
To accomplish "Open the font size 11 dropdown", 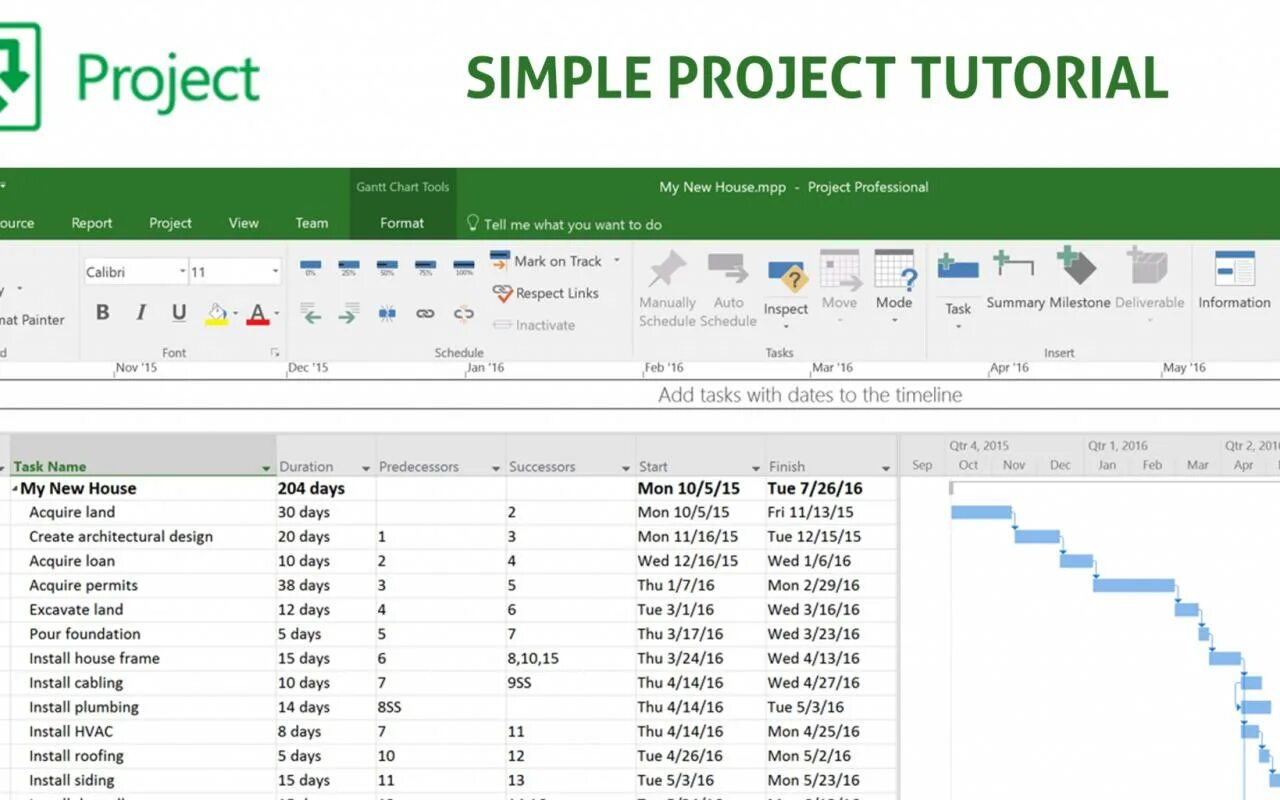I will click(275, 272).
